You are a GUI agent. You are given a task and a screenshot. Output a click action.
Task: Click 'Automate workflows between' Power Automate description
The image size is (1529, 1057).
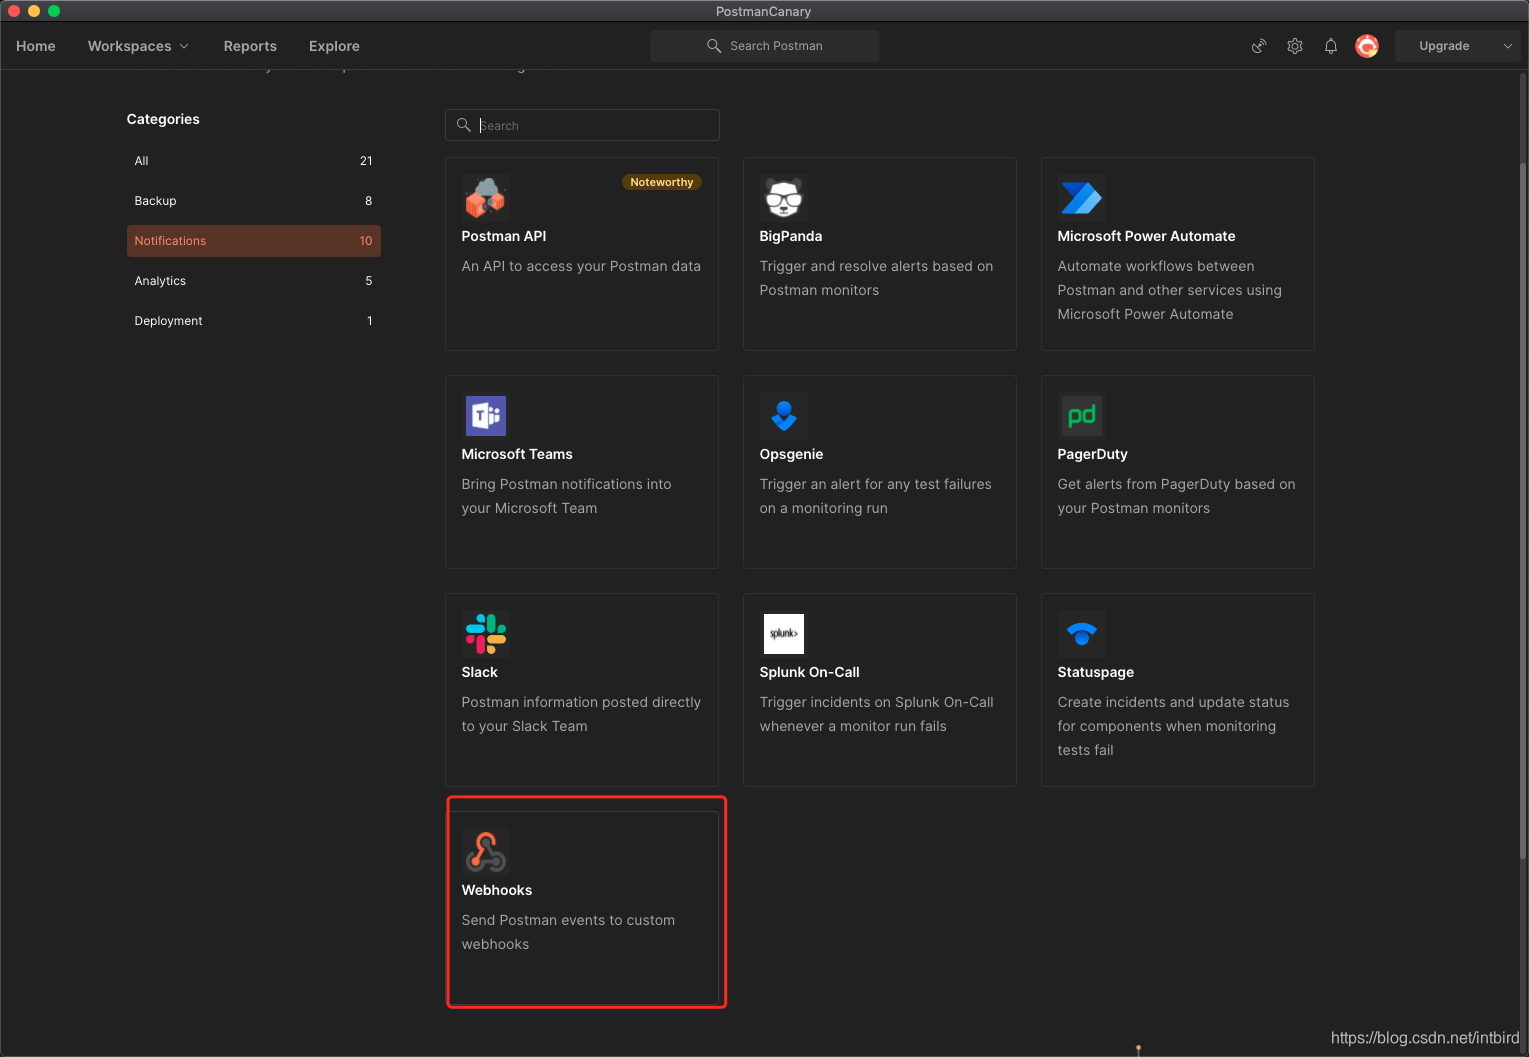click(x=1169, y=290)
